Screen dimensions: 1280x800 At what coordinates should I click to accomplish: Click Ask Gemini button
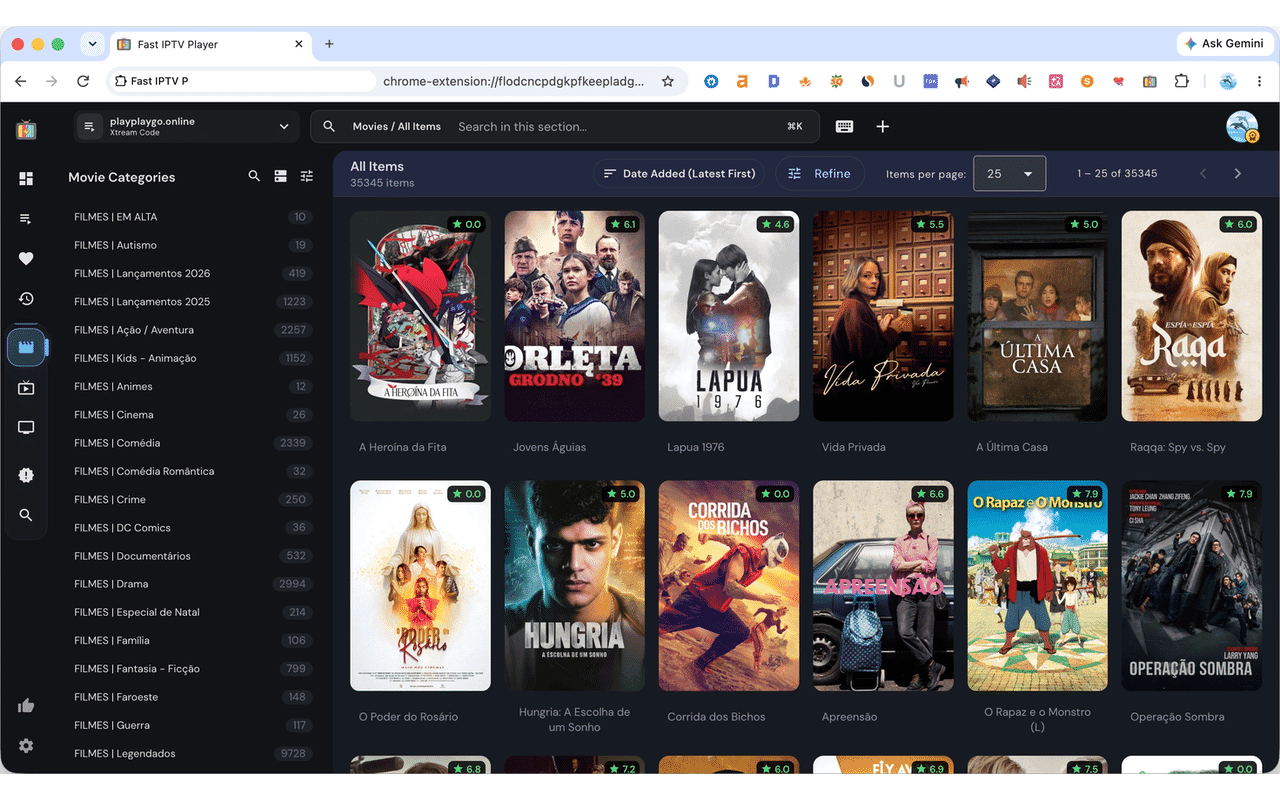(x=1224, y=44)
